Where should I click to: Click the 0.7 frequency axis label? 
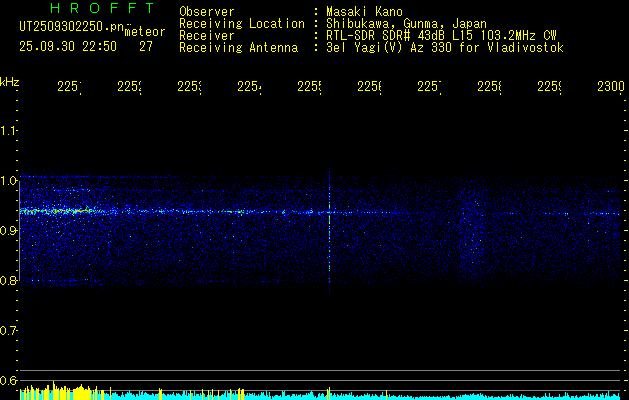coord(8,331)
